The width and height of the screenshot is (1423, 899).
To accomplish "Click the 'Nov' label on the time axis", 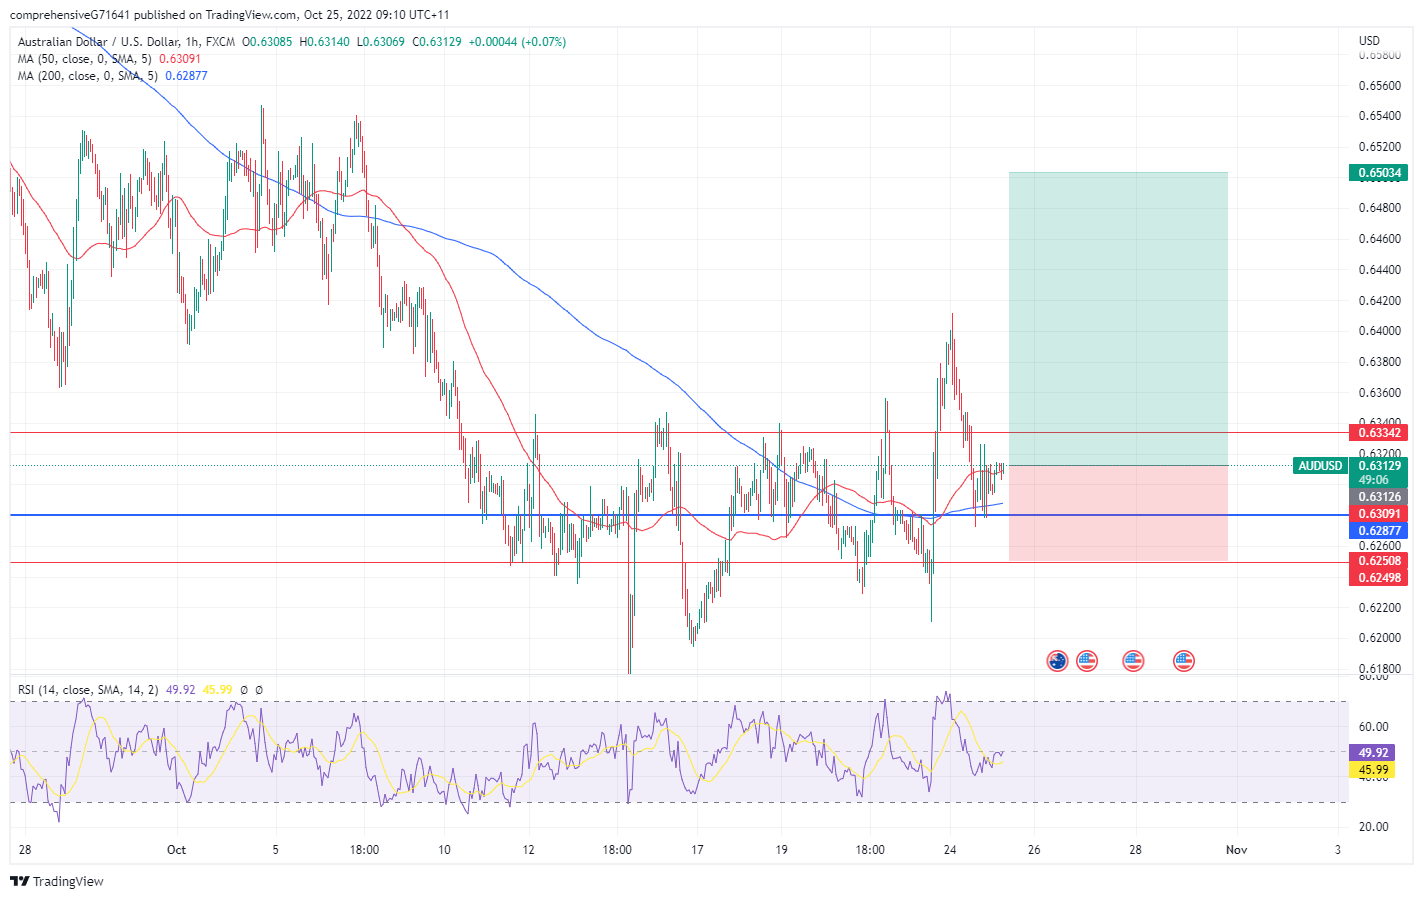I will [x=1236, y=850].
